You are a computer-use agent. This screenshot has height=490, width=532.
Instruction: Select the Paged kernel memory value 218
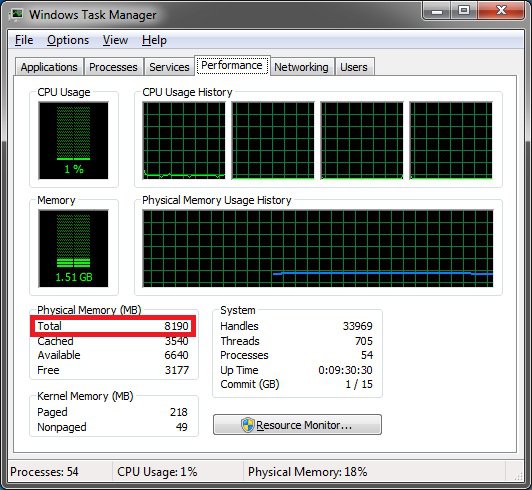point(179,412)
